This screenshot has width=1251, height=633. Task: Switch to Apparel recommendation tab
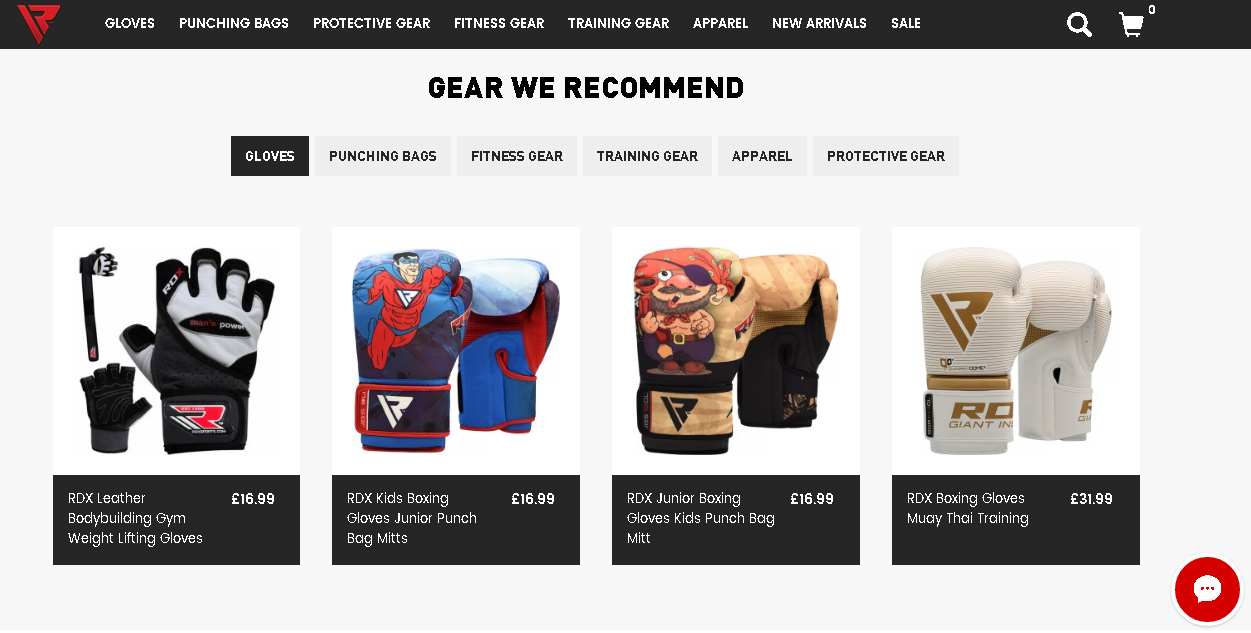coord(762,156)
